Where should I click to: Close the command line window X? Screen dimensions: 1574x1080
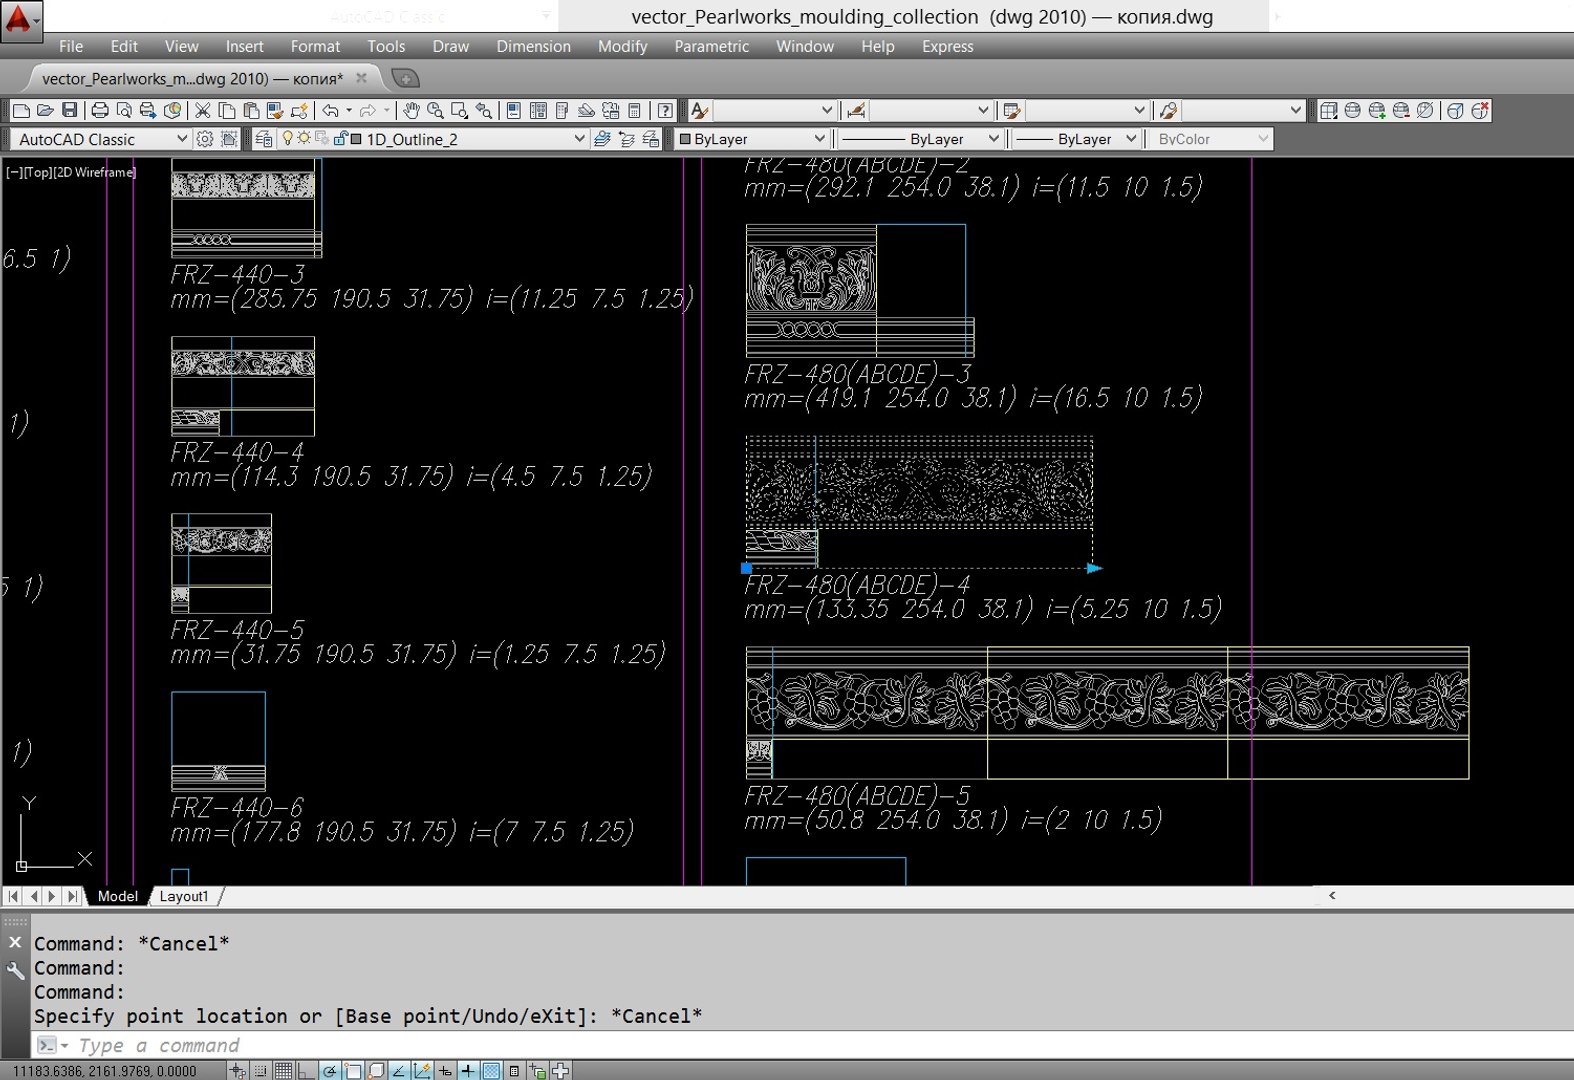[15, 942]
